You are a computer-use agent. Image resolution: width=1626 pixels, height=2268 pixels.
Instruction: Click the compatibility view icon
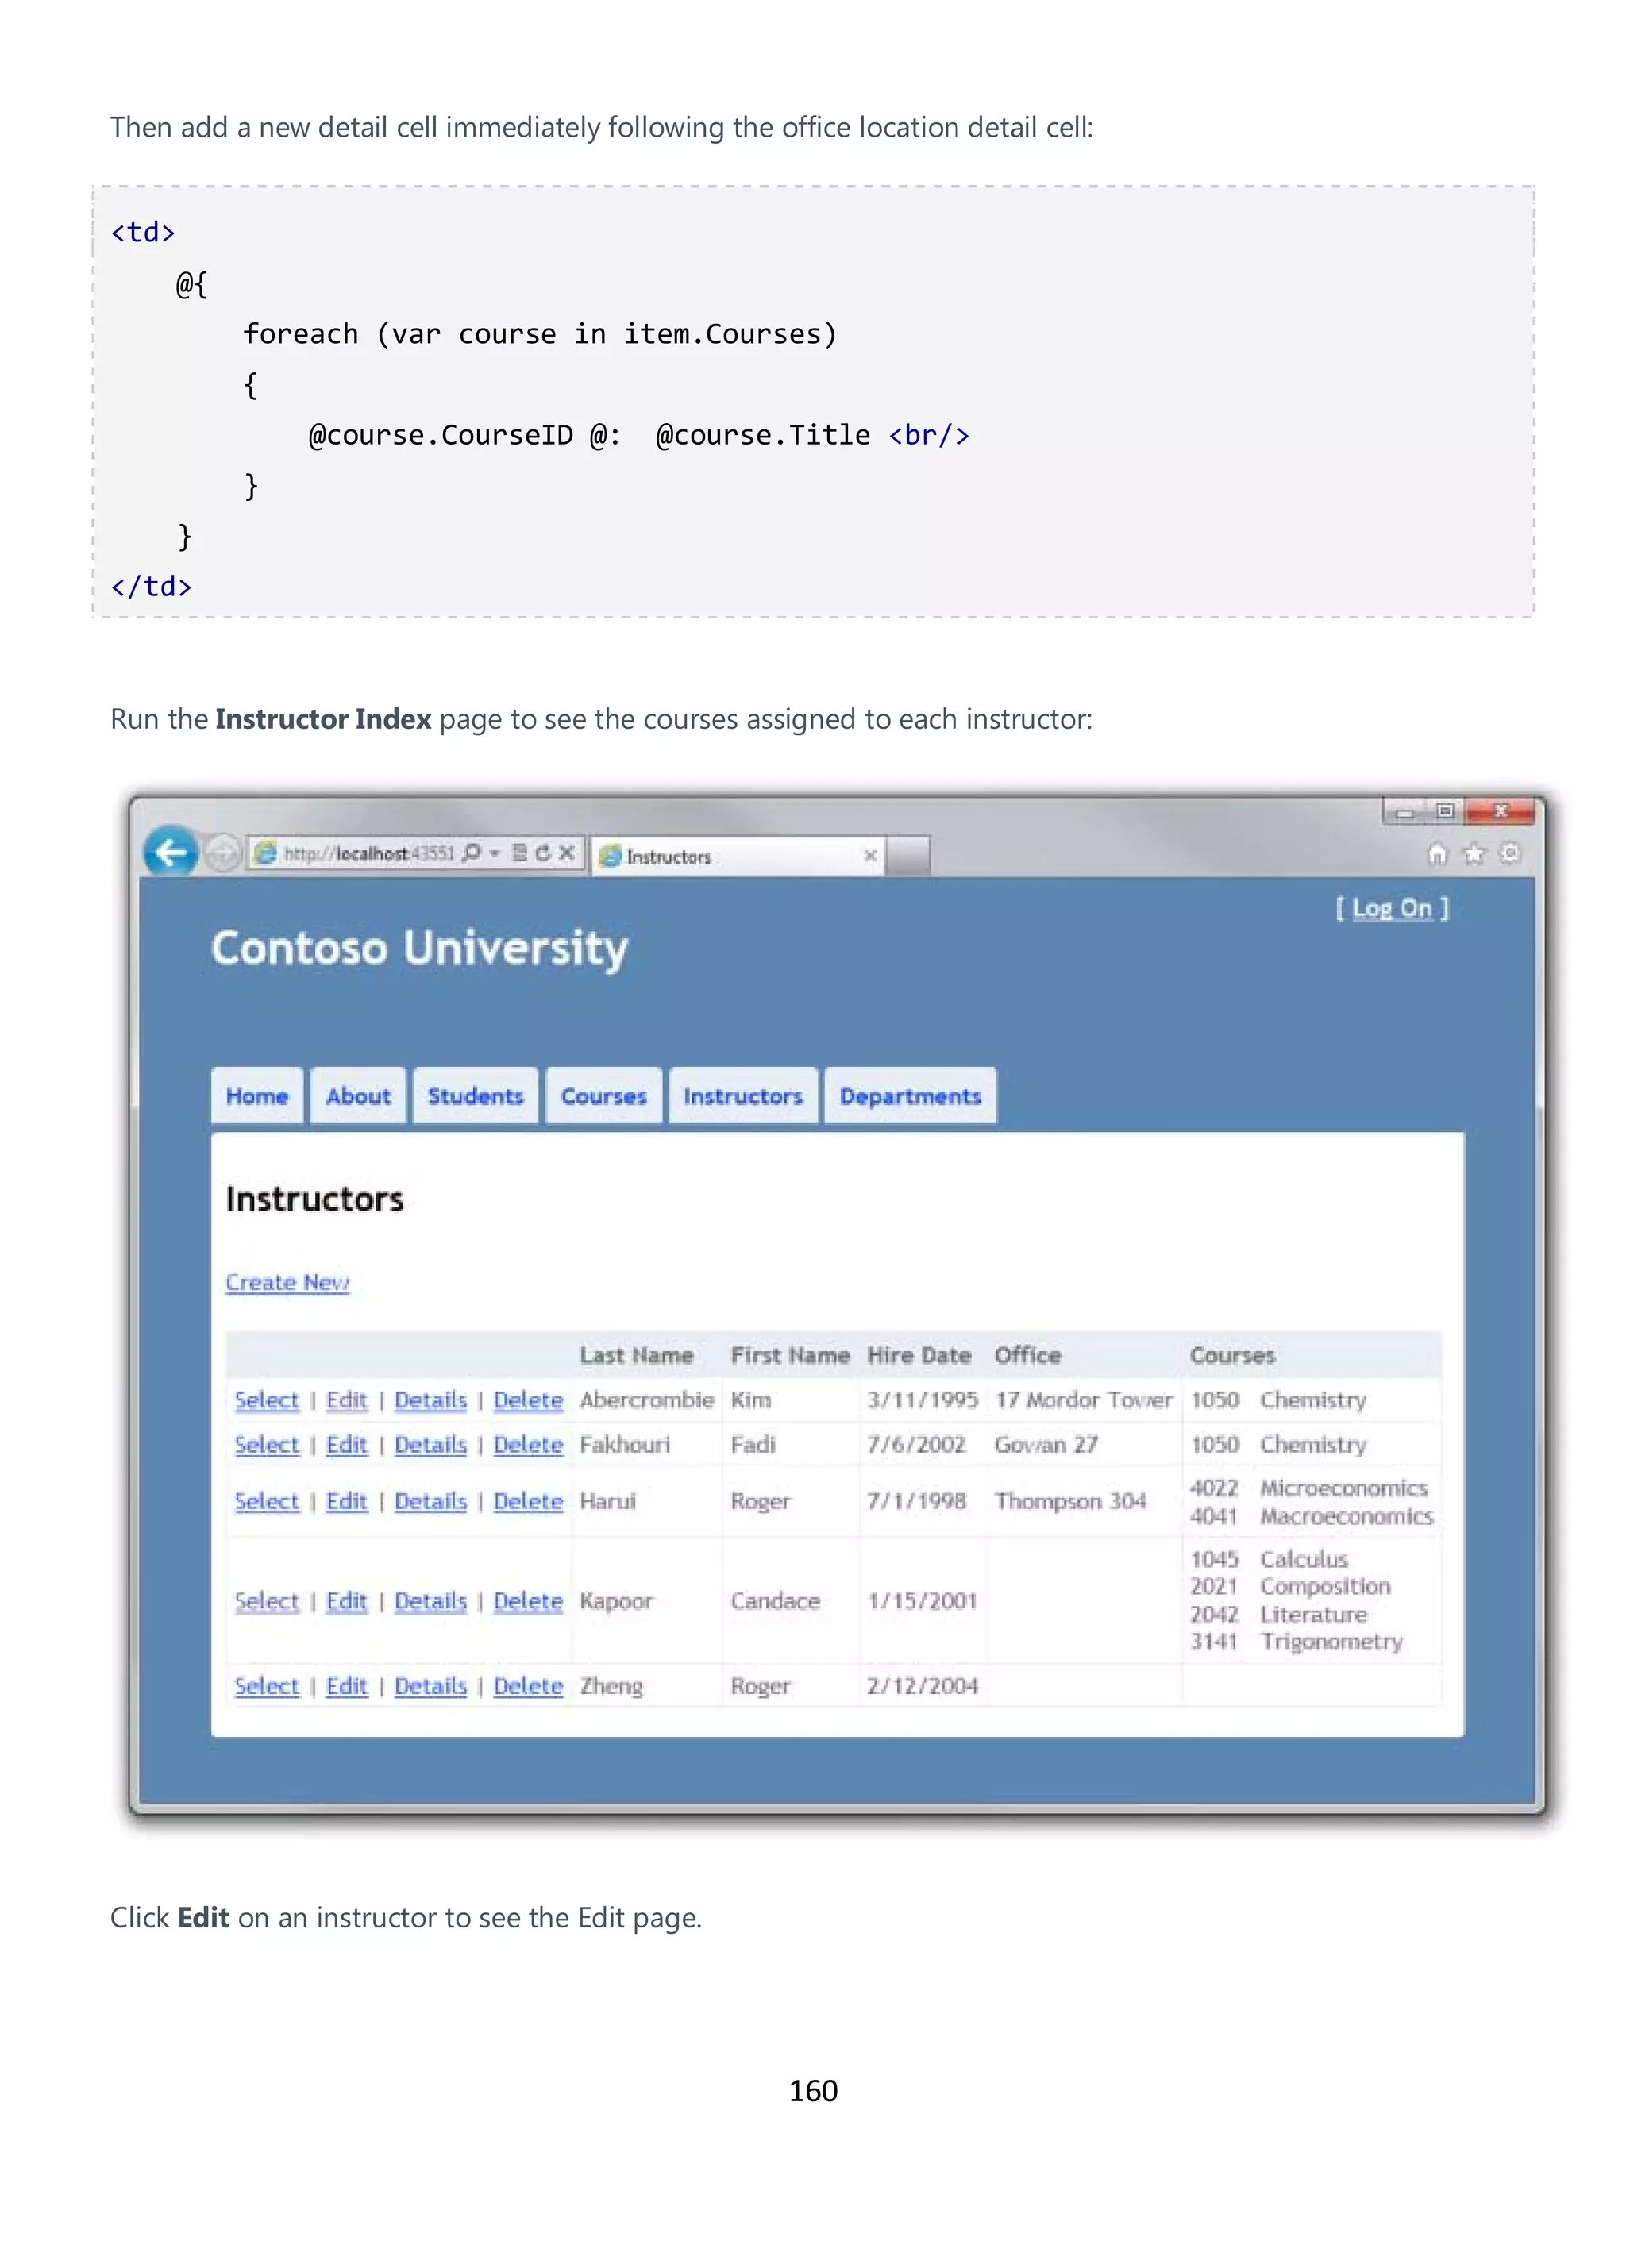pos(519,852)
